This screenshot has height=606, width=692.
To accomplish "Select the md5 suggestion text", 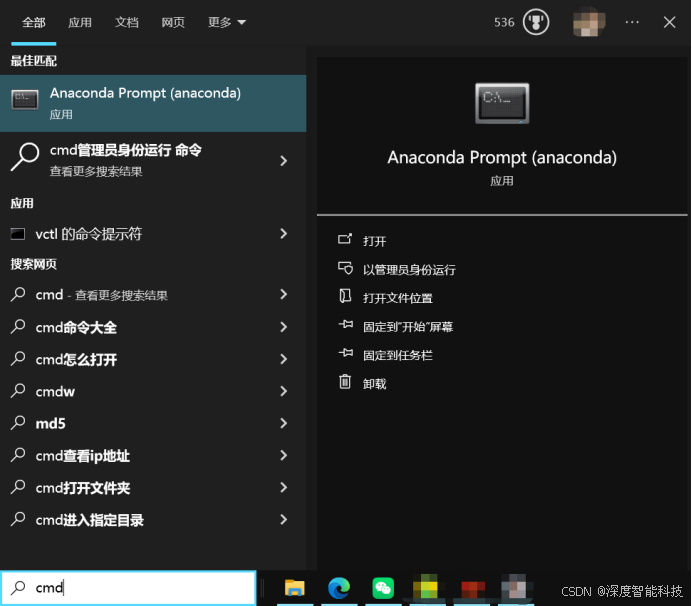I will pyautogui.click(x=50, y=424).
